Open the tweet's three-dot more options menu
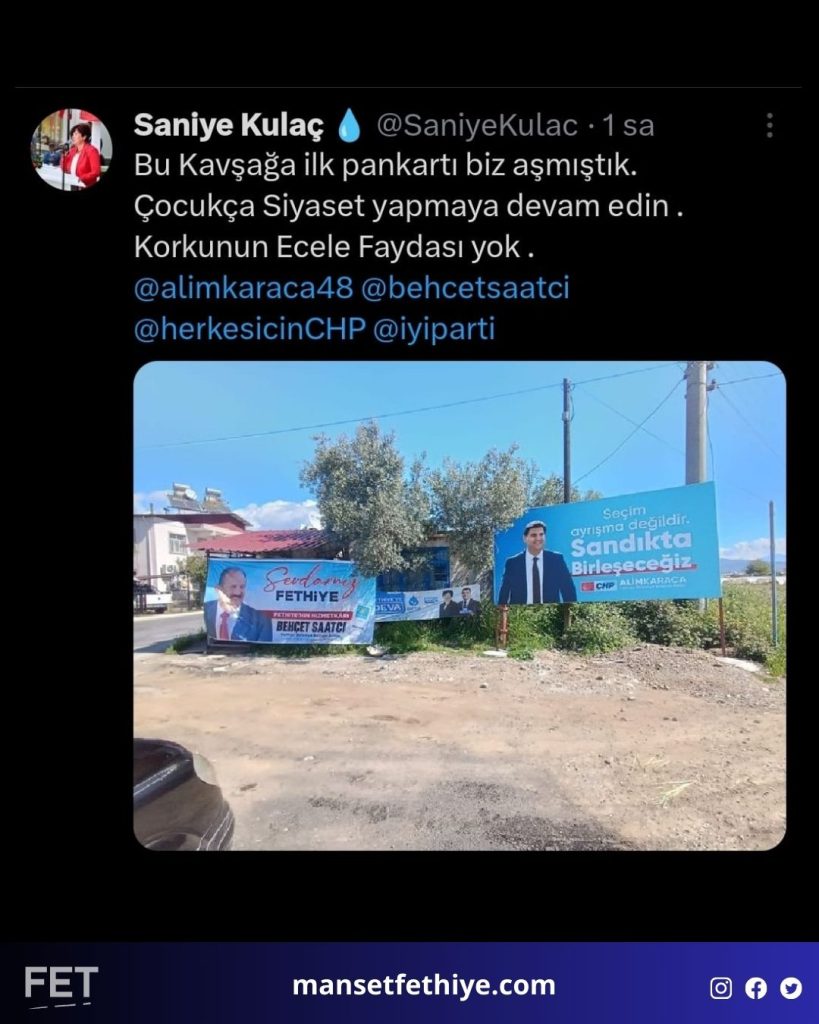 770,125
